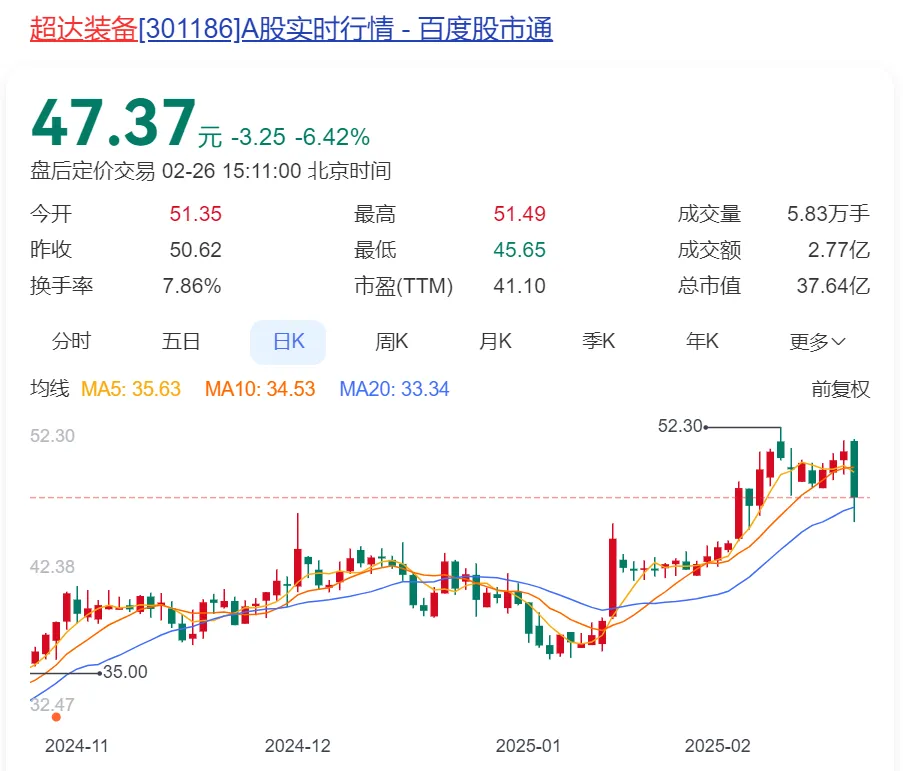This screenshot has width=903, height=771.
Task: Click the MA20: 33.34 indicator label
Action: coord(394,389)
